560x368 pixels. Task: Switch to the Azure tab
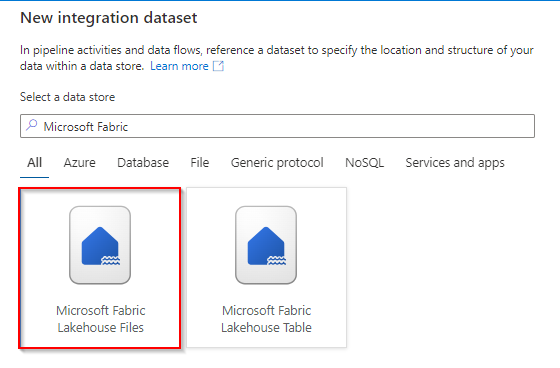tap(80, 163)
